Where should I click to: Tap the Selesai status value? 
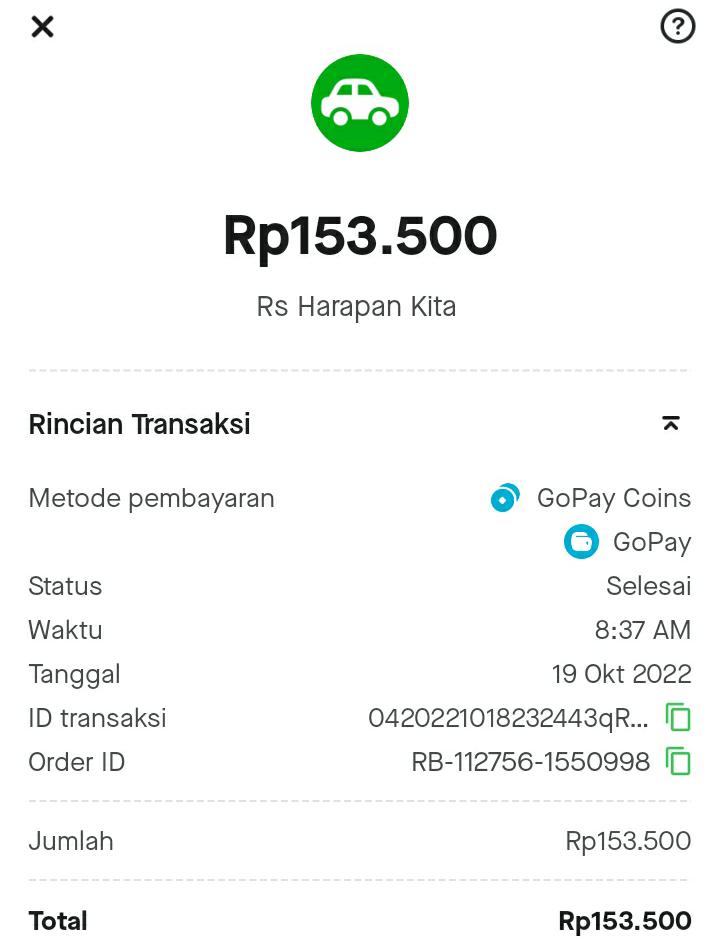[x=648, y=586]
